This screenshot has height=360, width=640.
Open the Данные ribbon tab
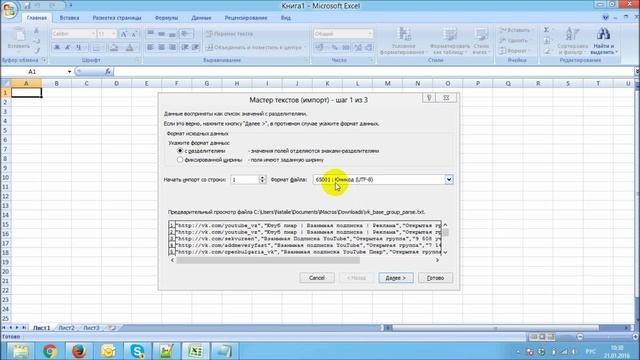201,18
